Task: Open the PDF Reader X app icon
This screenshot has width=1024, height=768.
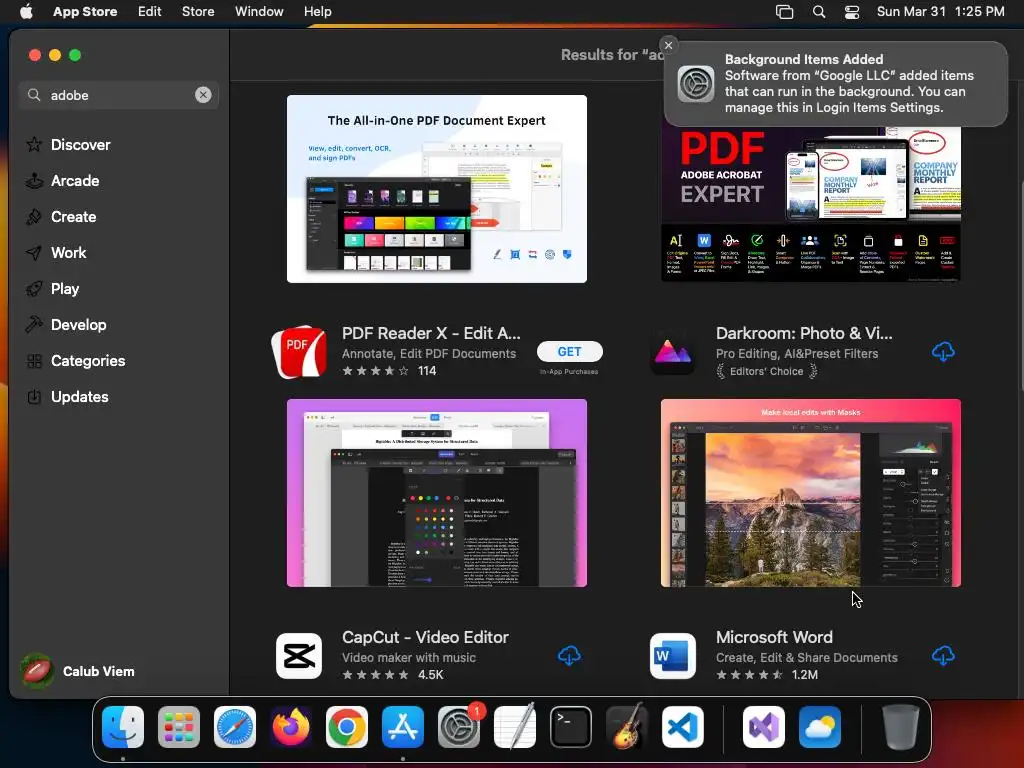Action: tap(299, 352)
